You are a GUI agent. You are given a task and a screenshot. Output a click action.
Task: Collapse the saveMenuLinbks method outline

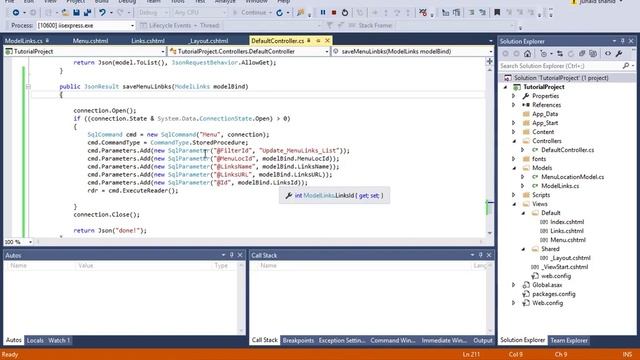28,87
